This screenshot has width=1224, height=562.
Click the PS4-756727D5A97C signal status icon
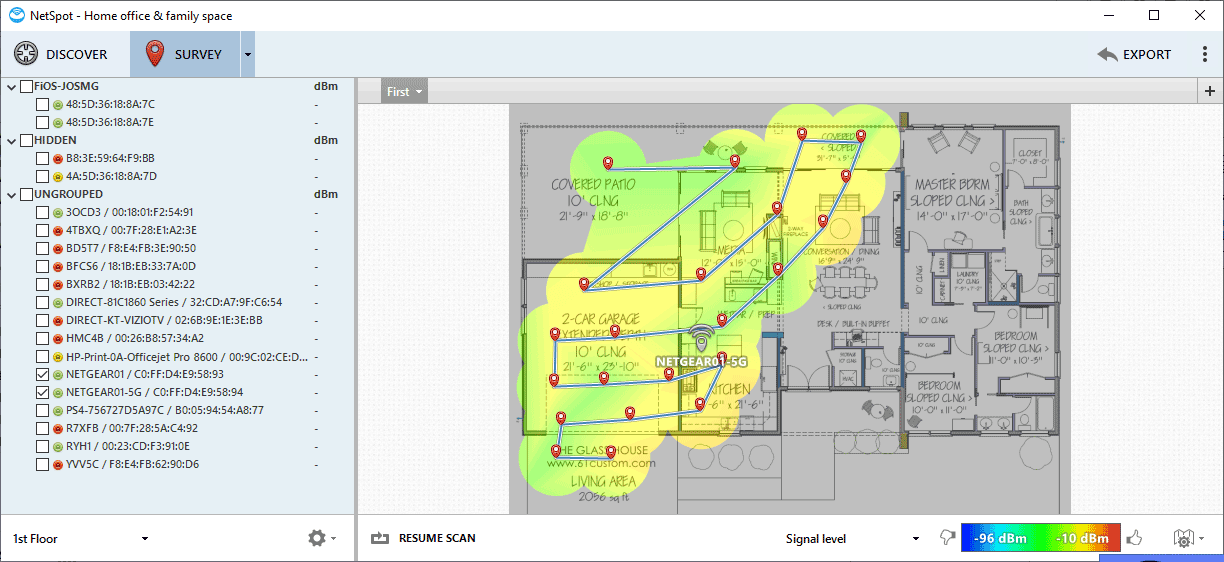[x=58, y=411]
